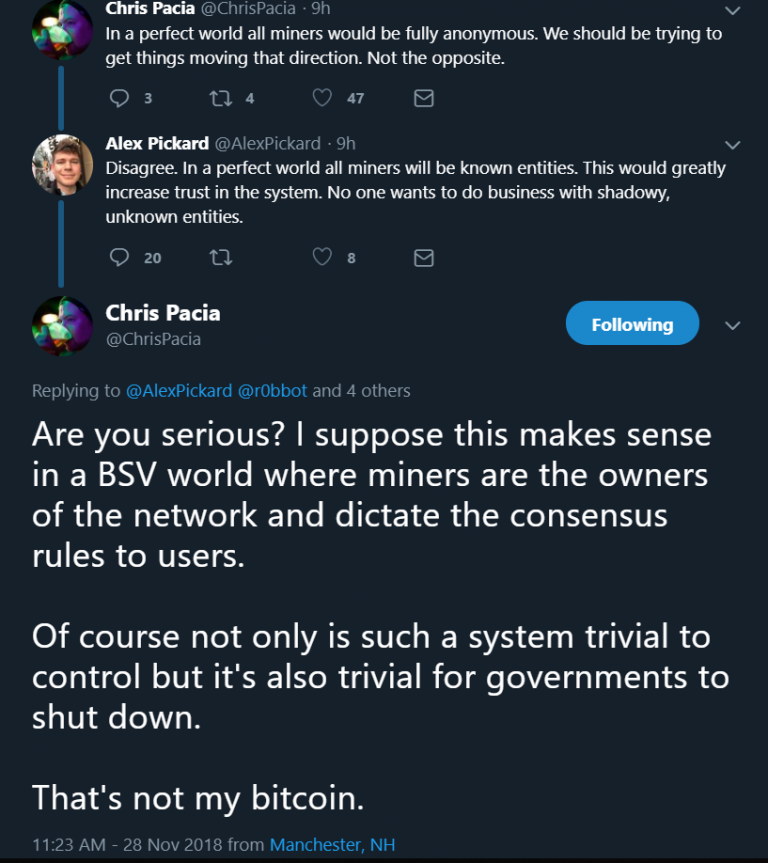This screenshot has height=863, width=768.
Task: Open @AlexPickard's profile from the replying-to line
Action: click(x=181, y=391)
